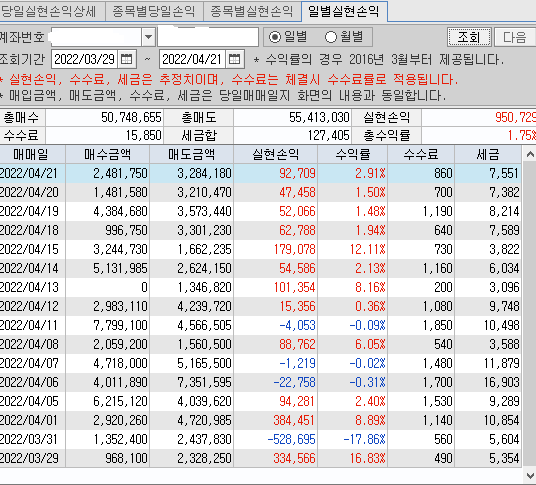Viewport: 536px width, 485px height.
Task: Sort by the 매매일 column header
Action: 31,154
